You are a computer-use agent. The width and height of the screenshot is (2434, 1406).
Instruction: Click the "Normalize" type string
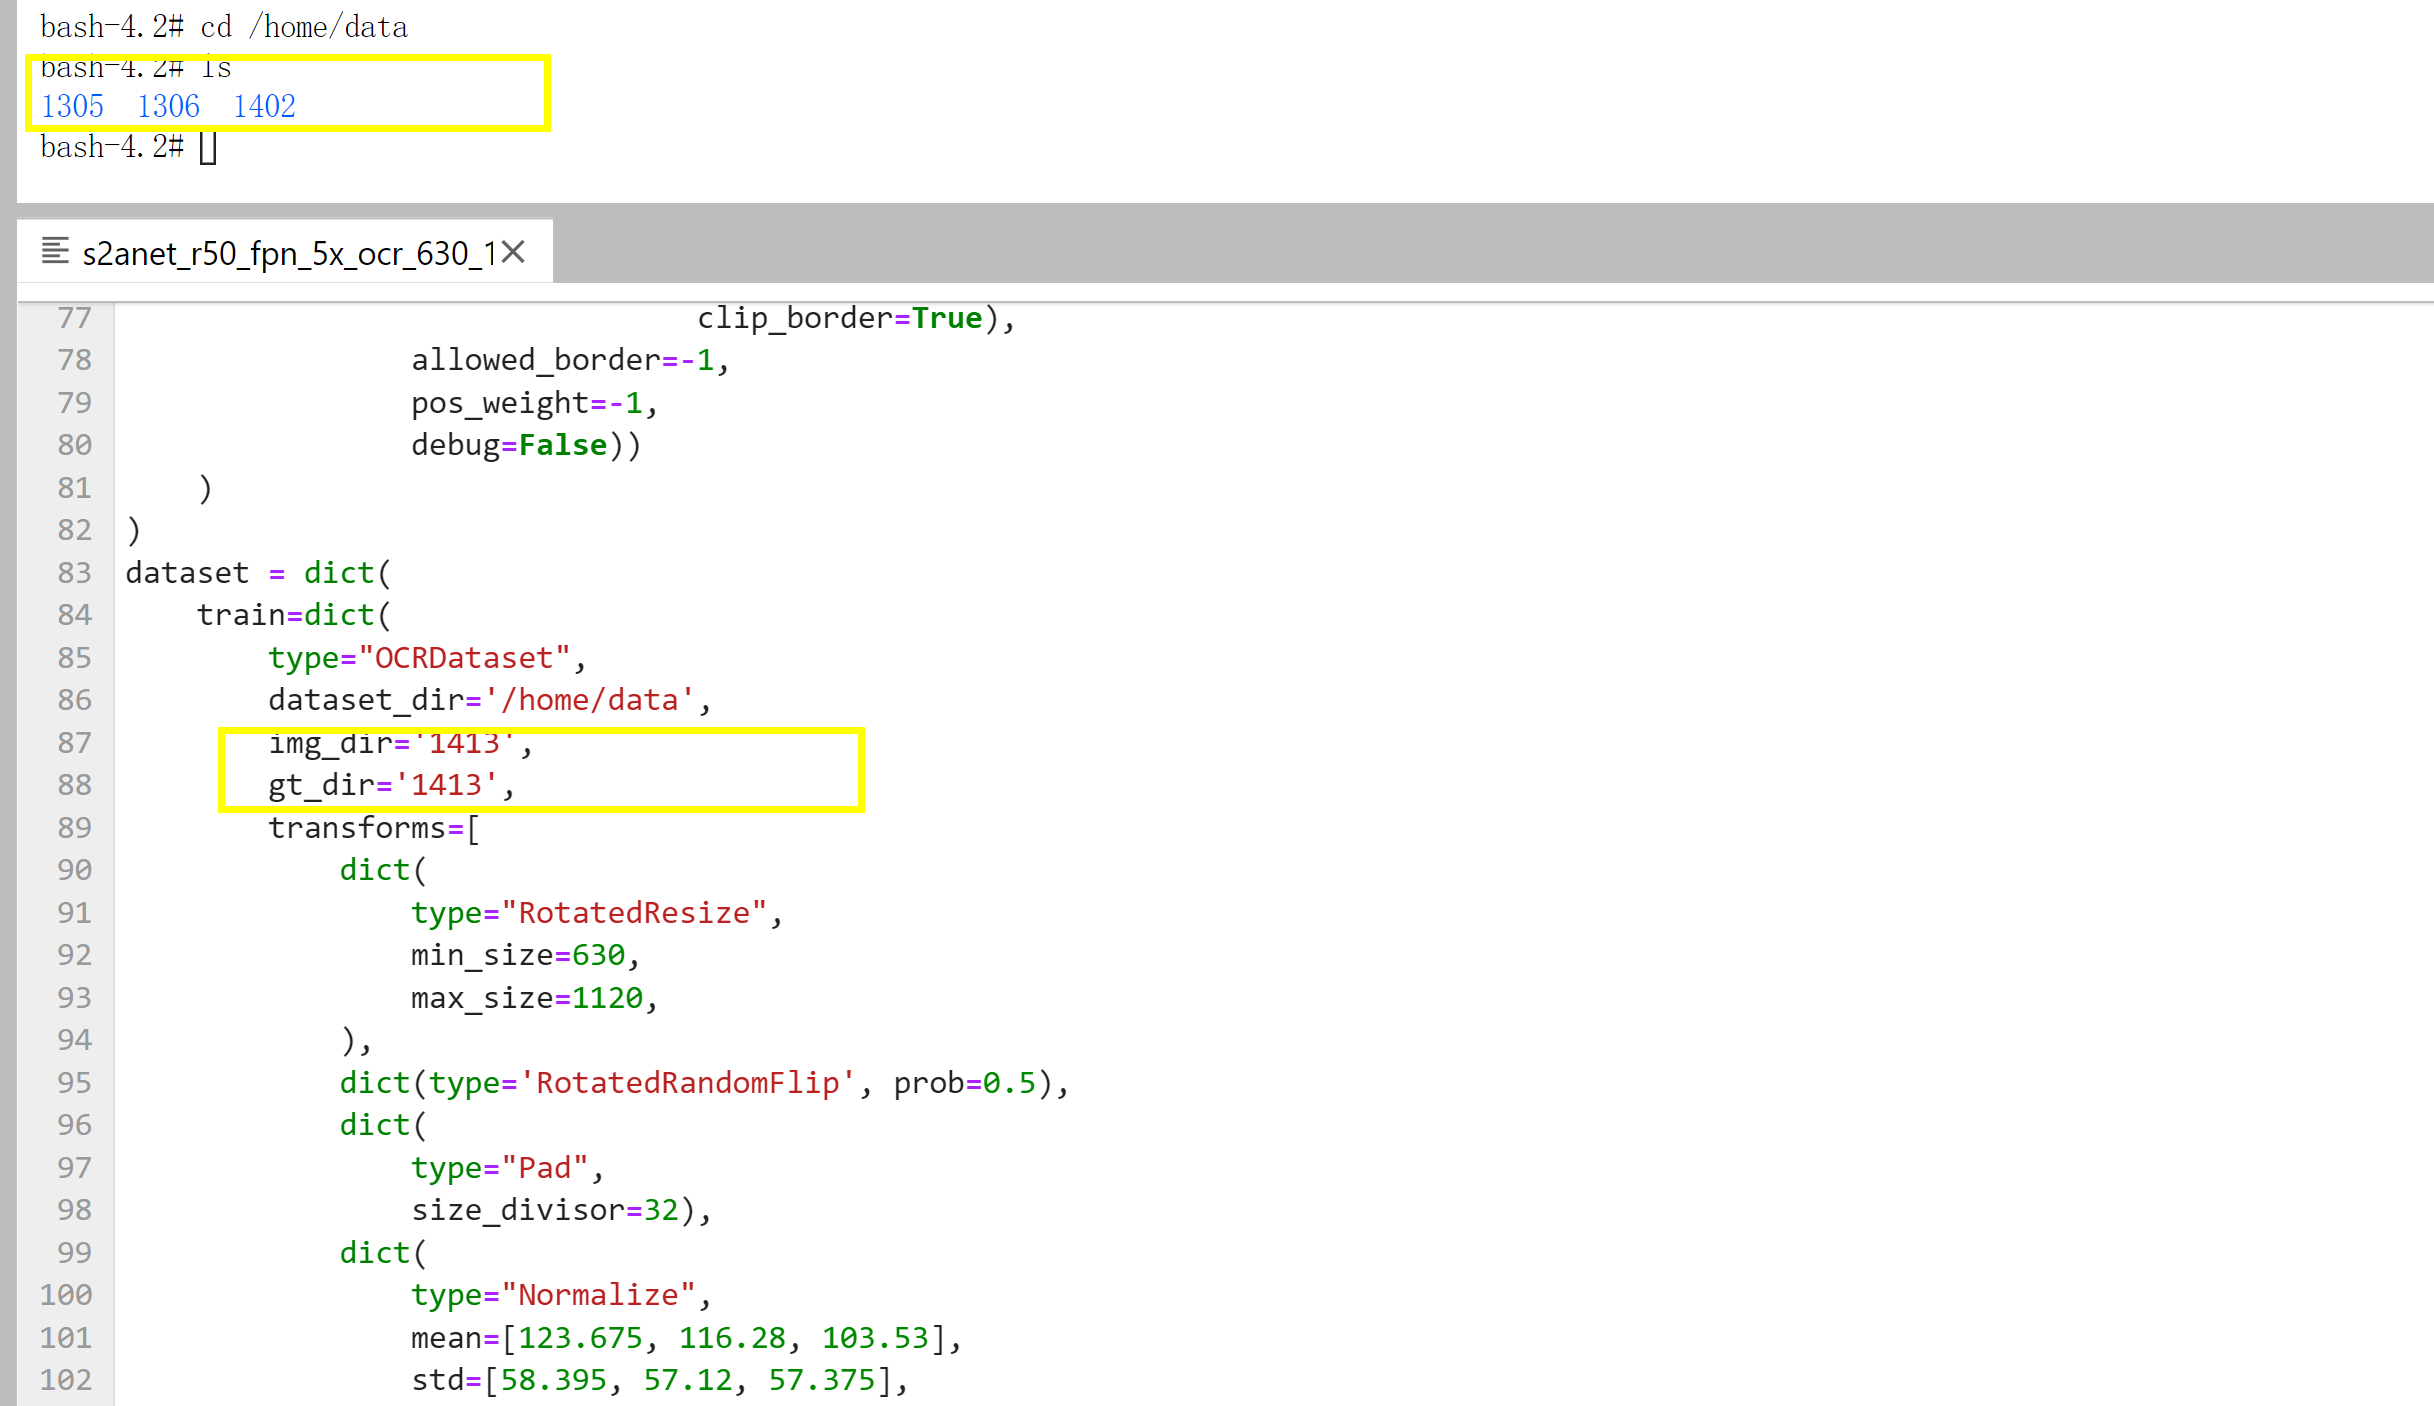coord(598,1295)
